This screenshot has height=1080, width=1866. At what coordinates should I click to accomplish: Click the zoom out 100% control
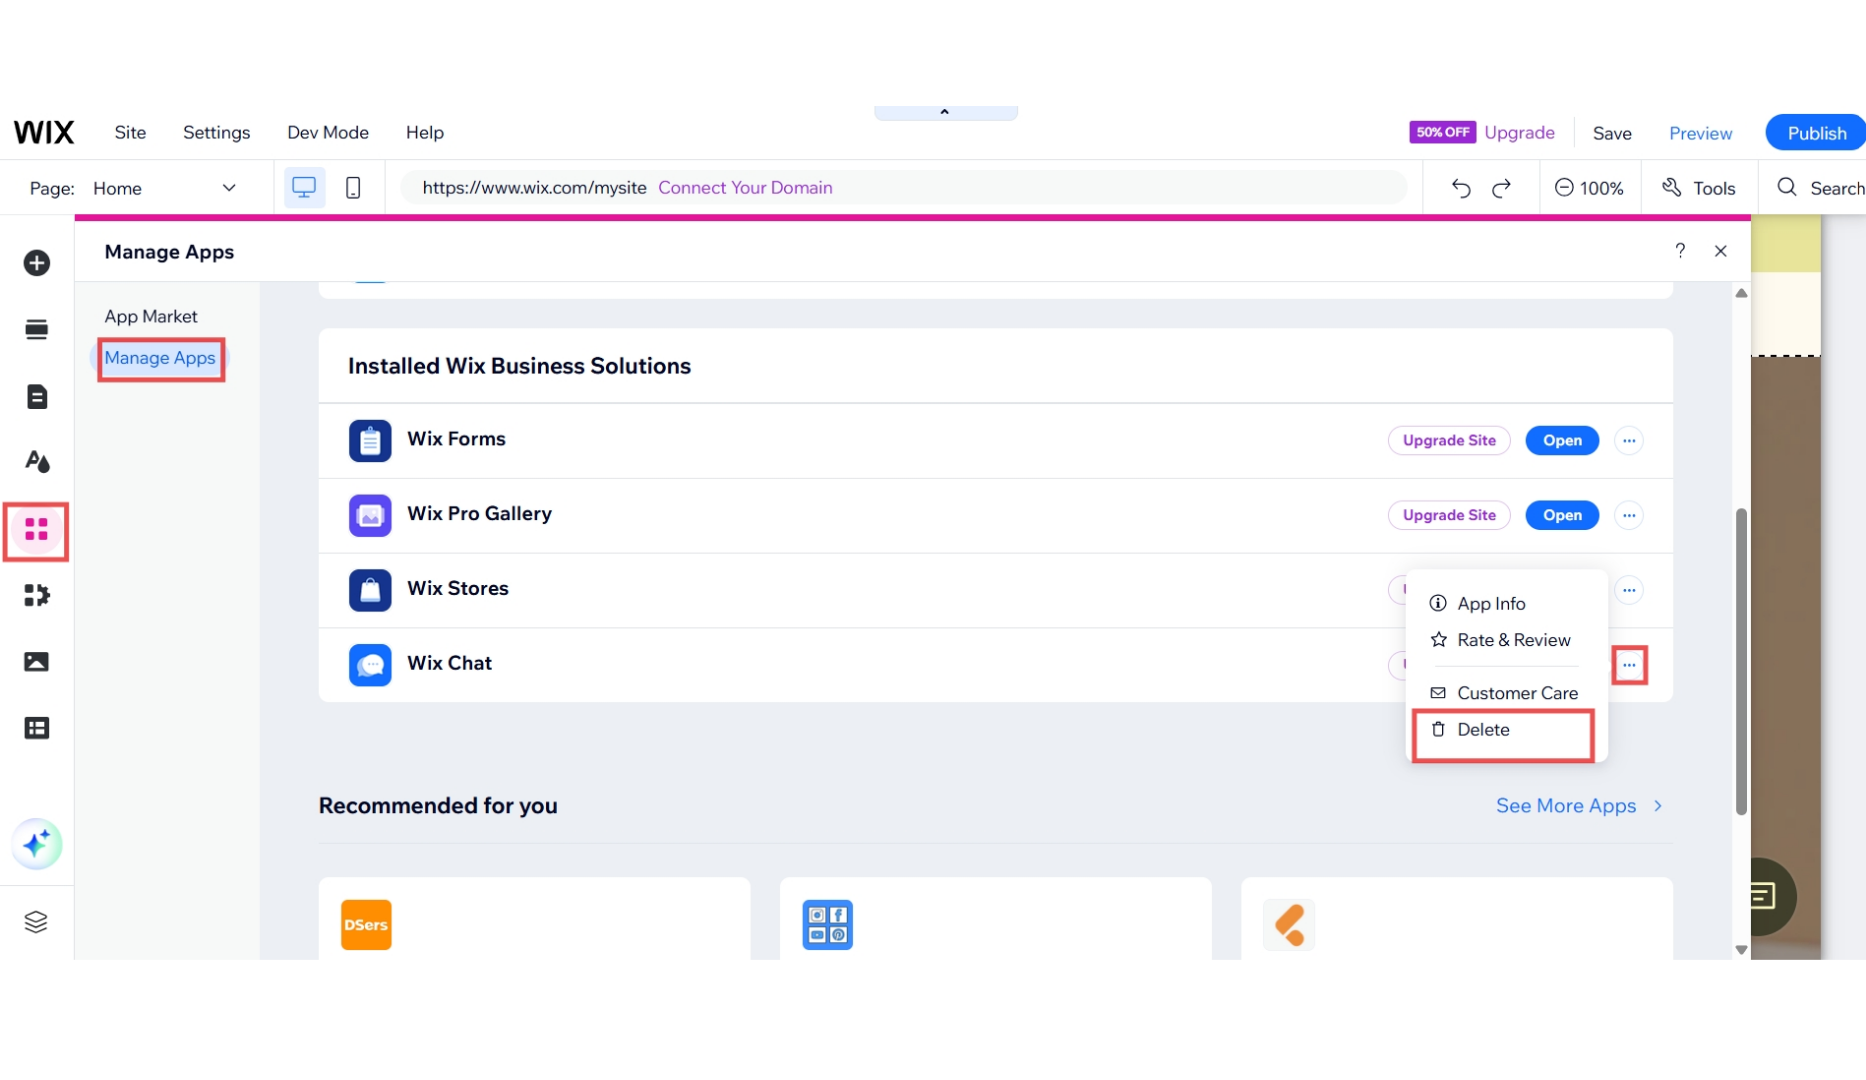point(1589,187)
